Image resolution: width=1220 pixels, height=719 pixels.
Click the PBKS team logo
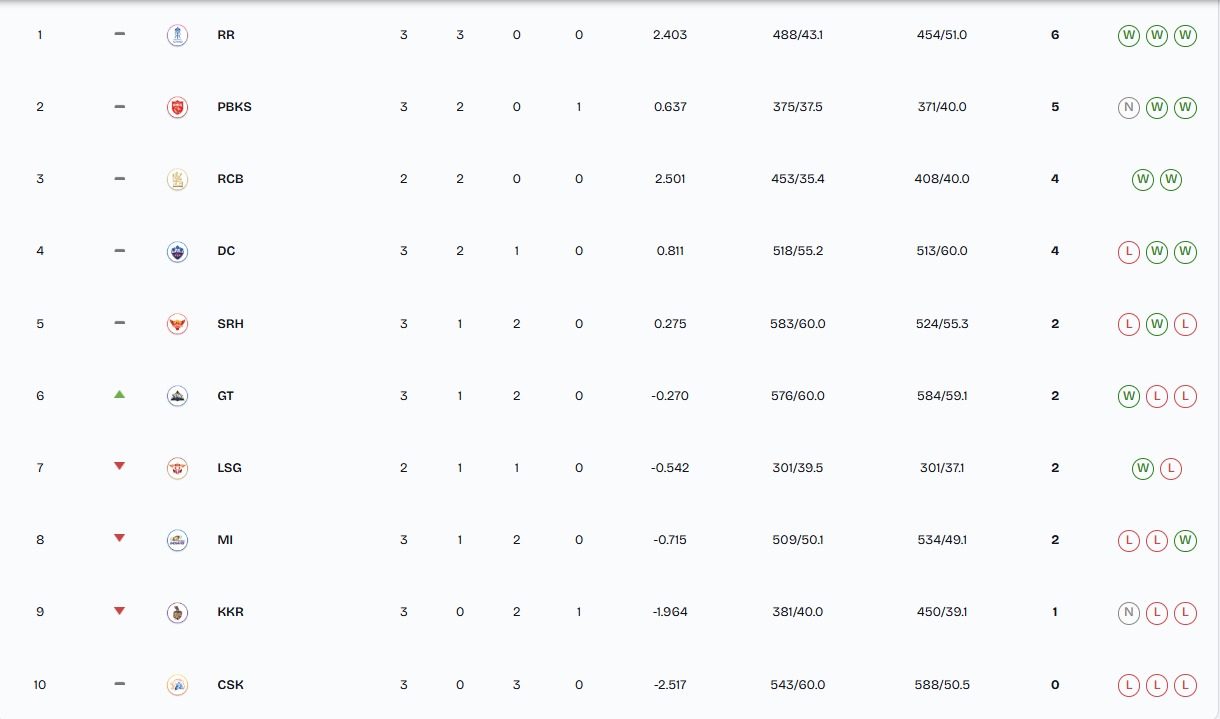click(x=177, y=107)
